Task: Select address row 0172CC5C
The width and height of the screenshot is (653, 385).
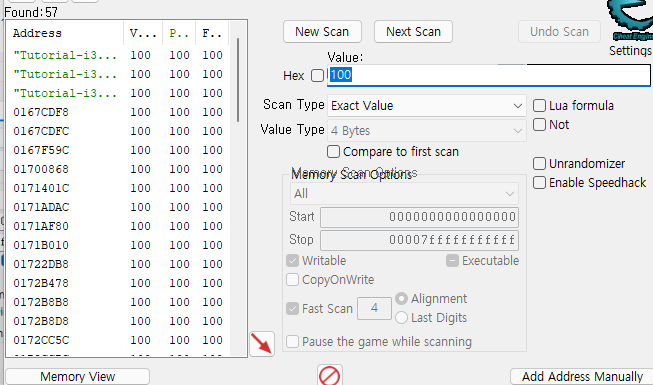Action: (x=118, y=340)
